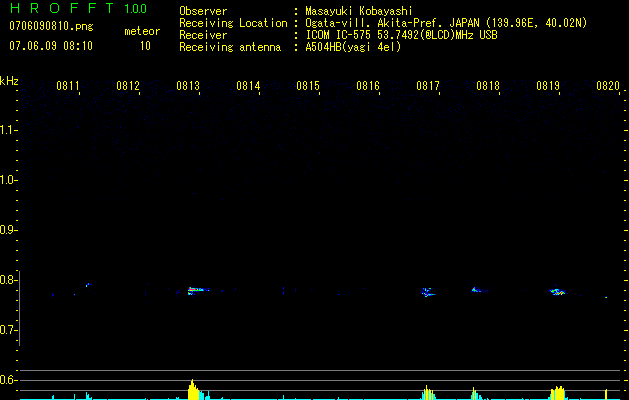Click the 0.9 kHz frequency label
Viewport: 629px width, 400px height.
tap(8, 230)
